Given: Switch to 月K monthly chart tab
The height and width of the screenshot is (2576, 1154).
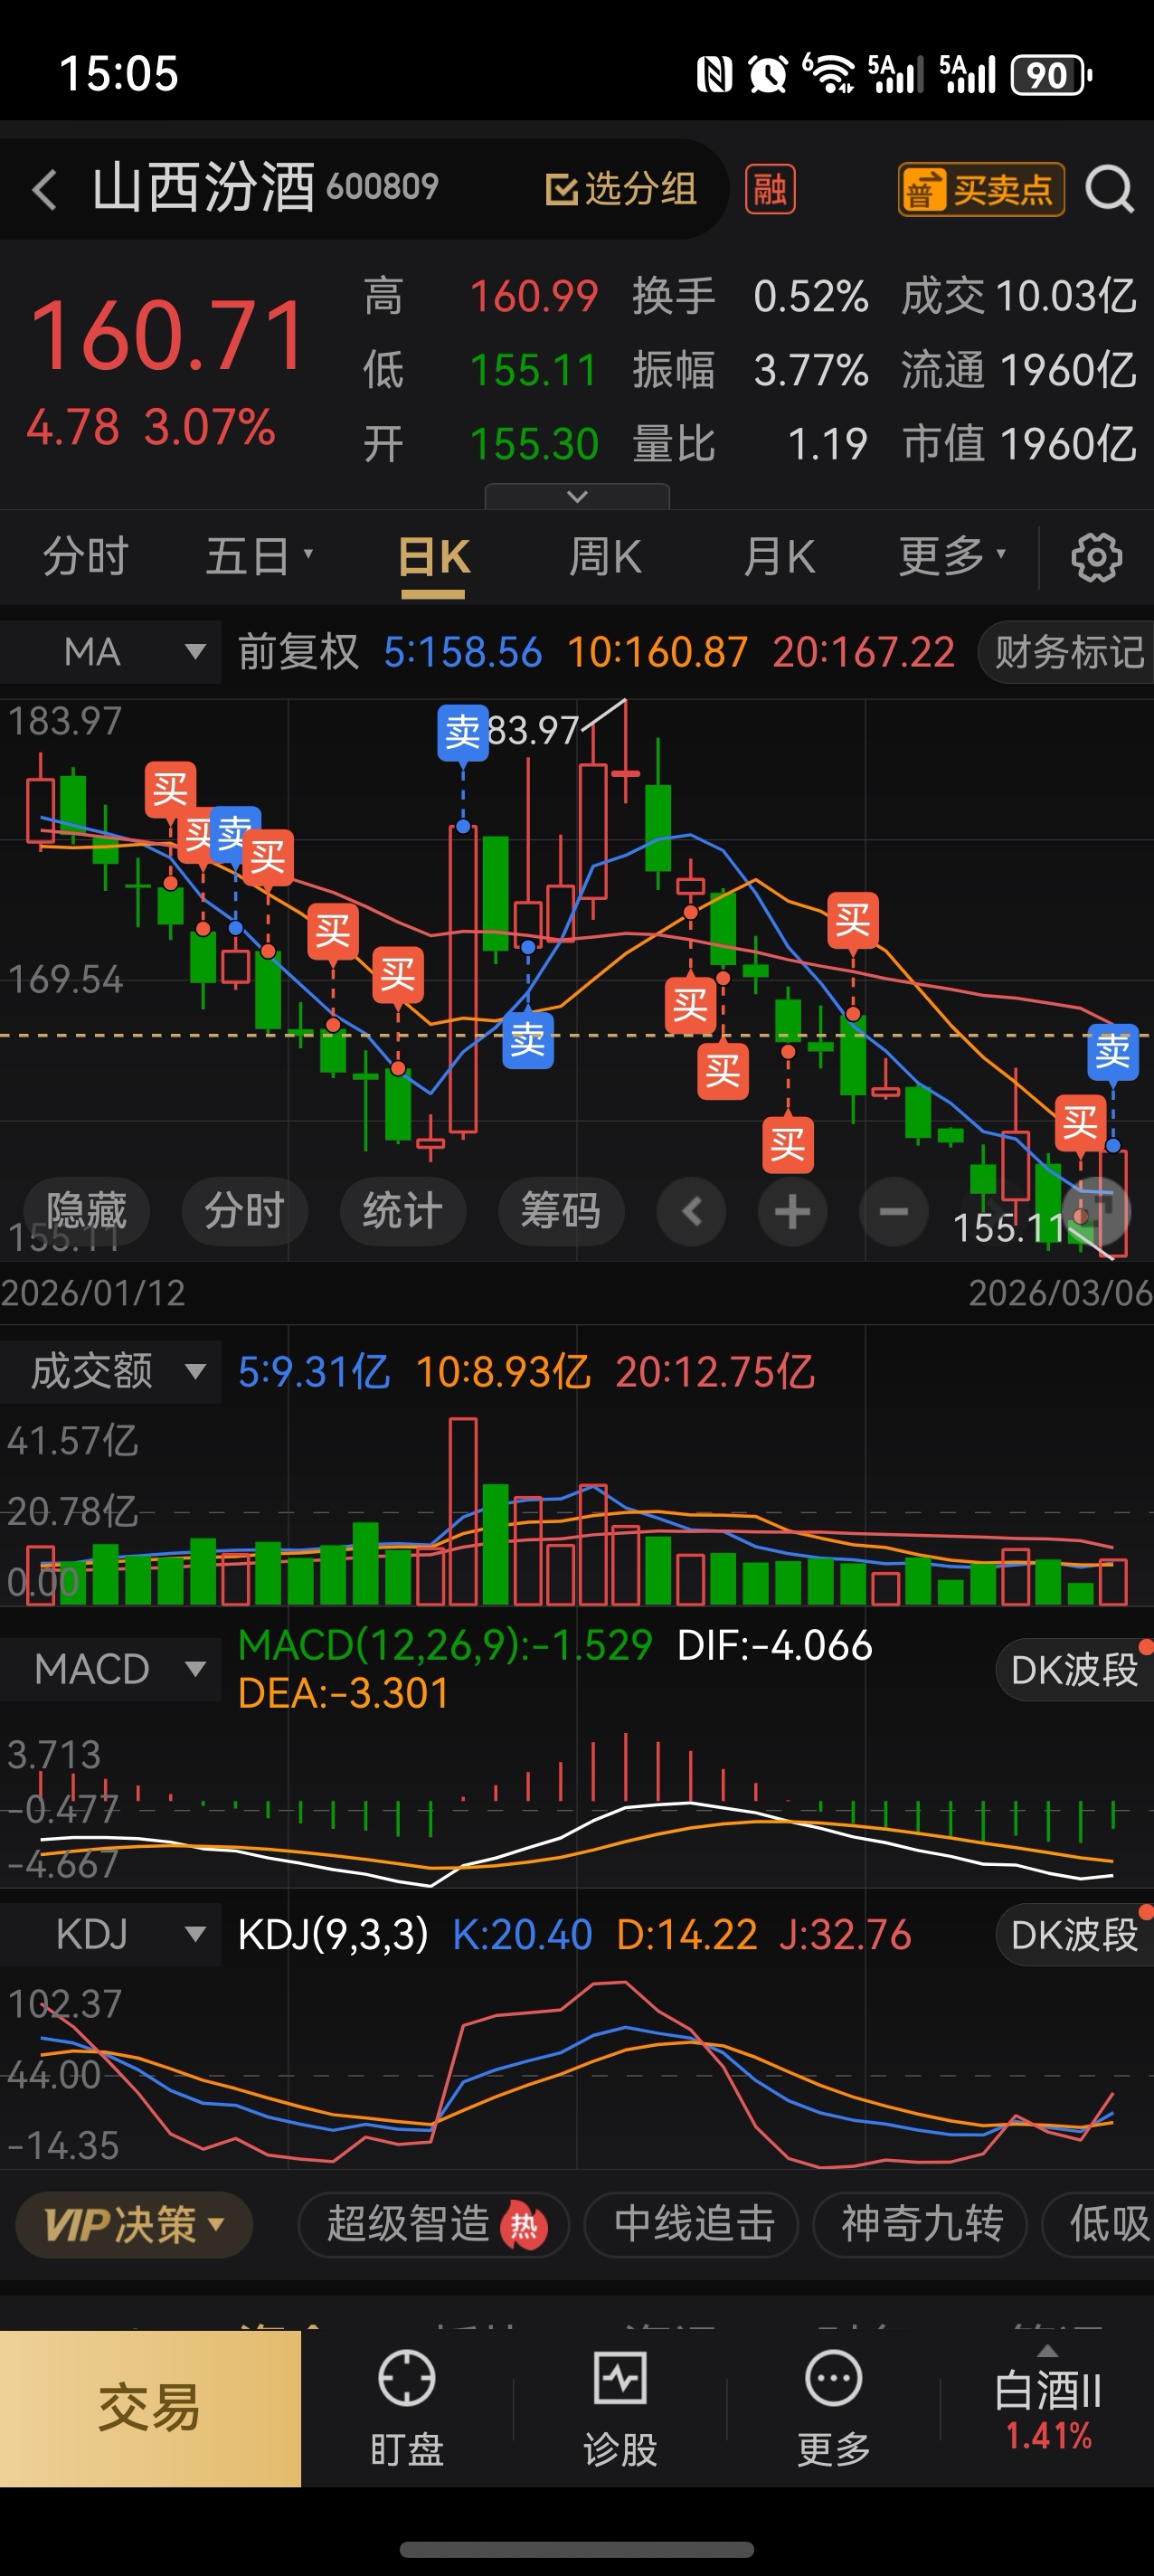Looking at the screenshot, I should tap(778, 556).
